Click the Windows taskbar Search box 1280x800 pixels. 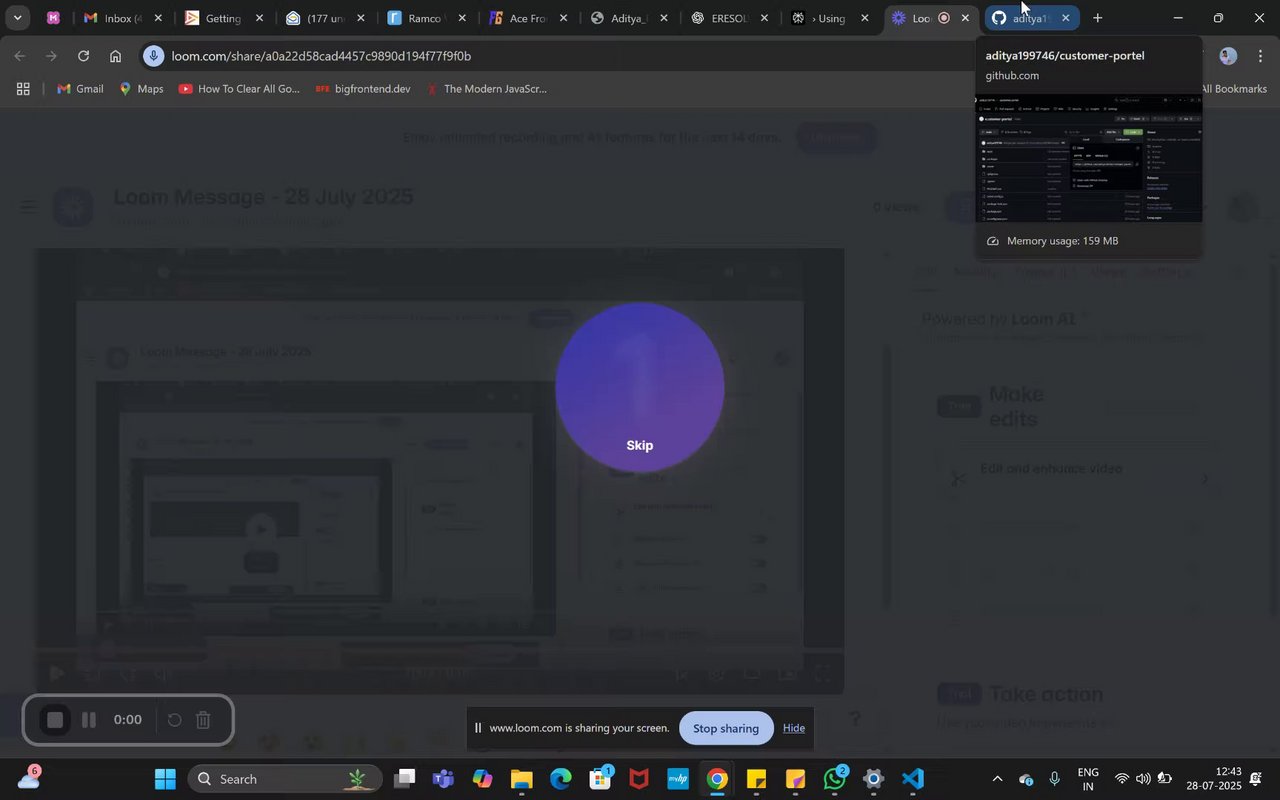[286, 779]
